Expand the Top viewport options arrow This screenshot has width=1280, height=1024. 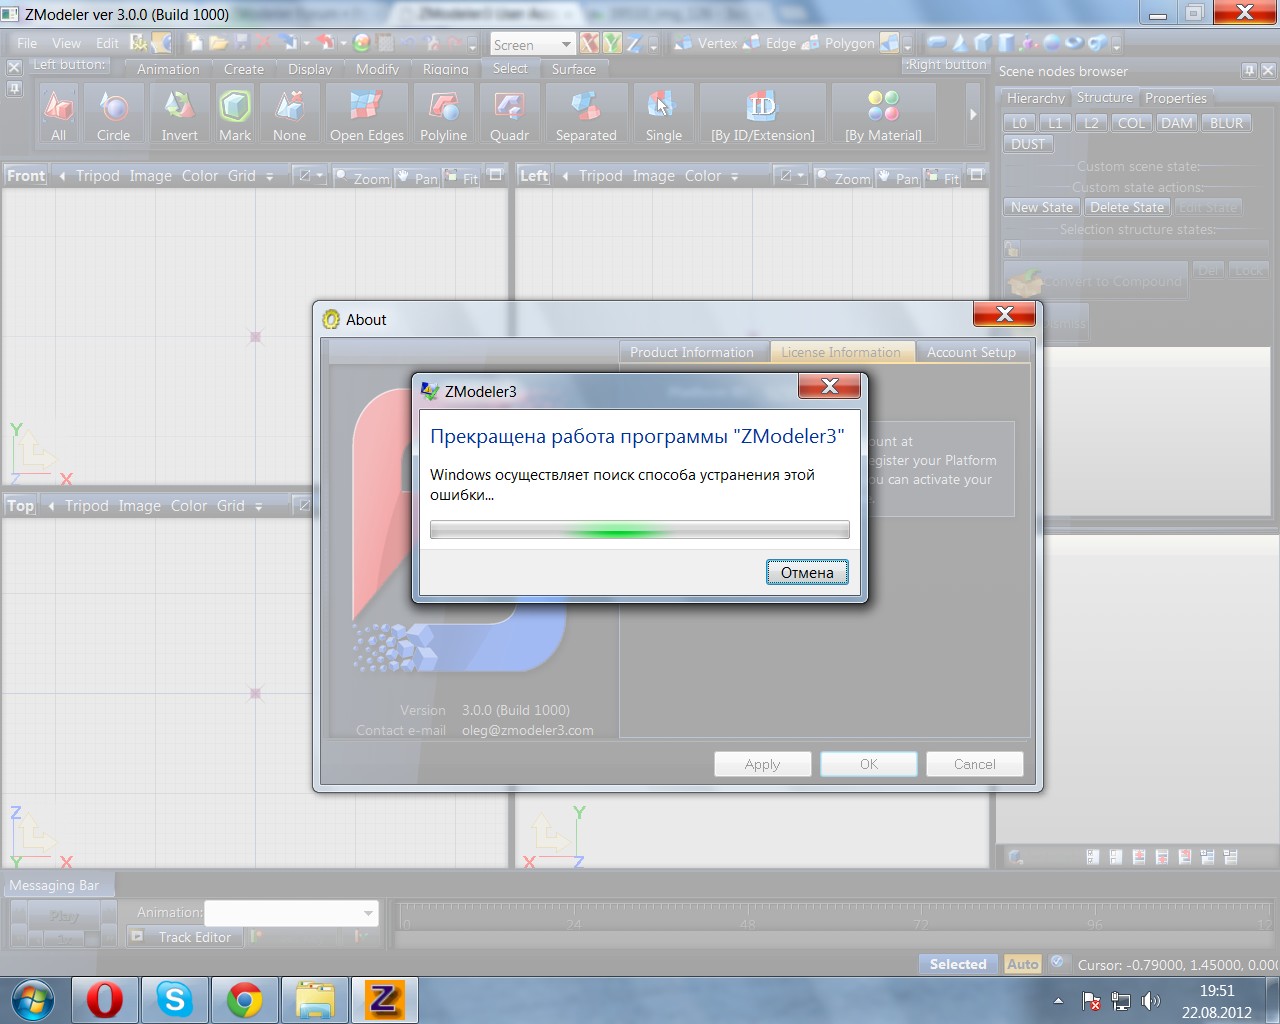pos(258,506)
